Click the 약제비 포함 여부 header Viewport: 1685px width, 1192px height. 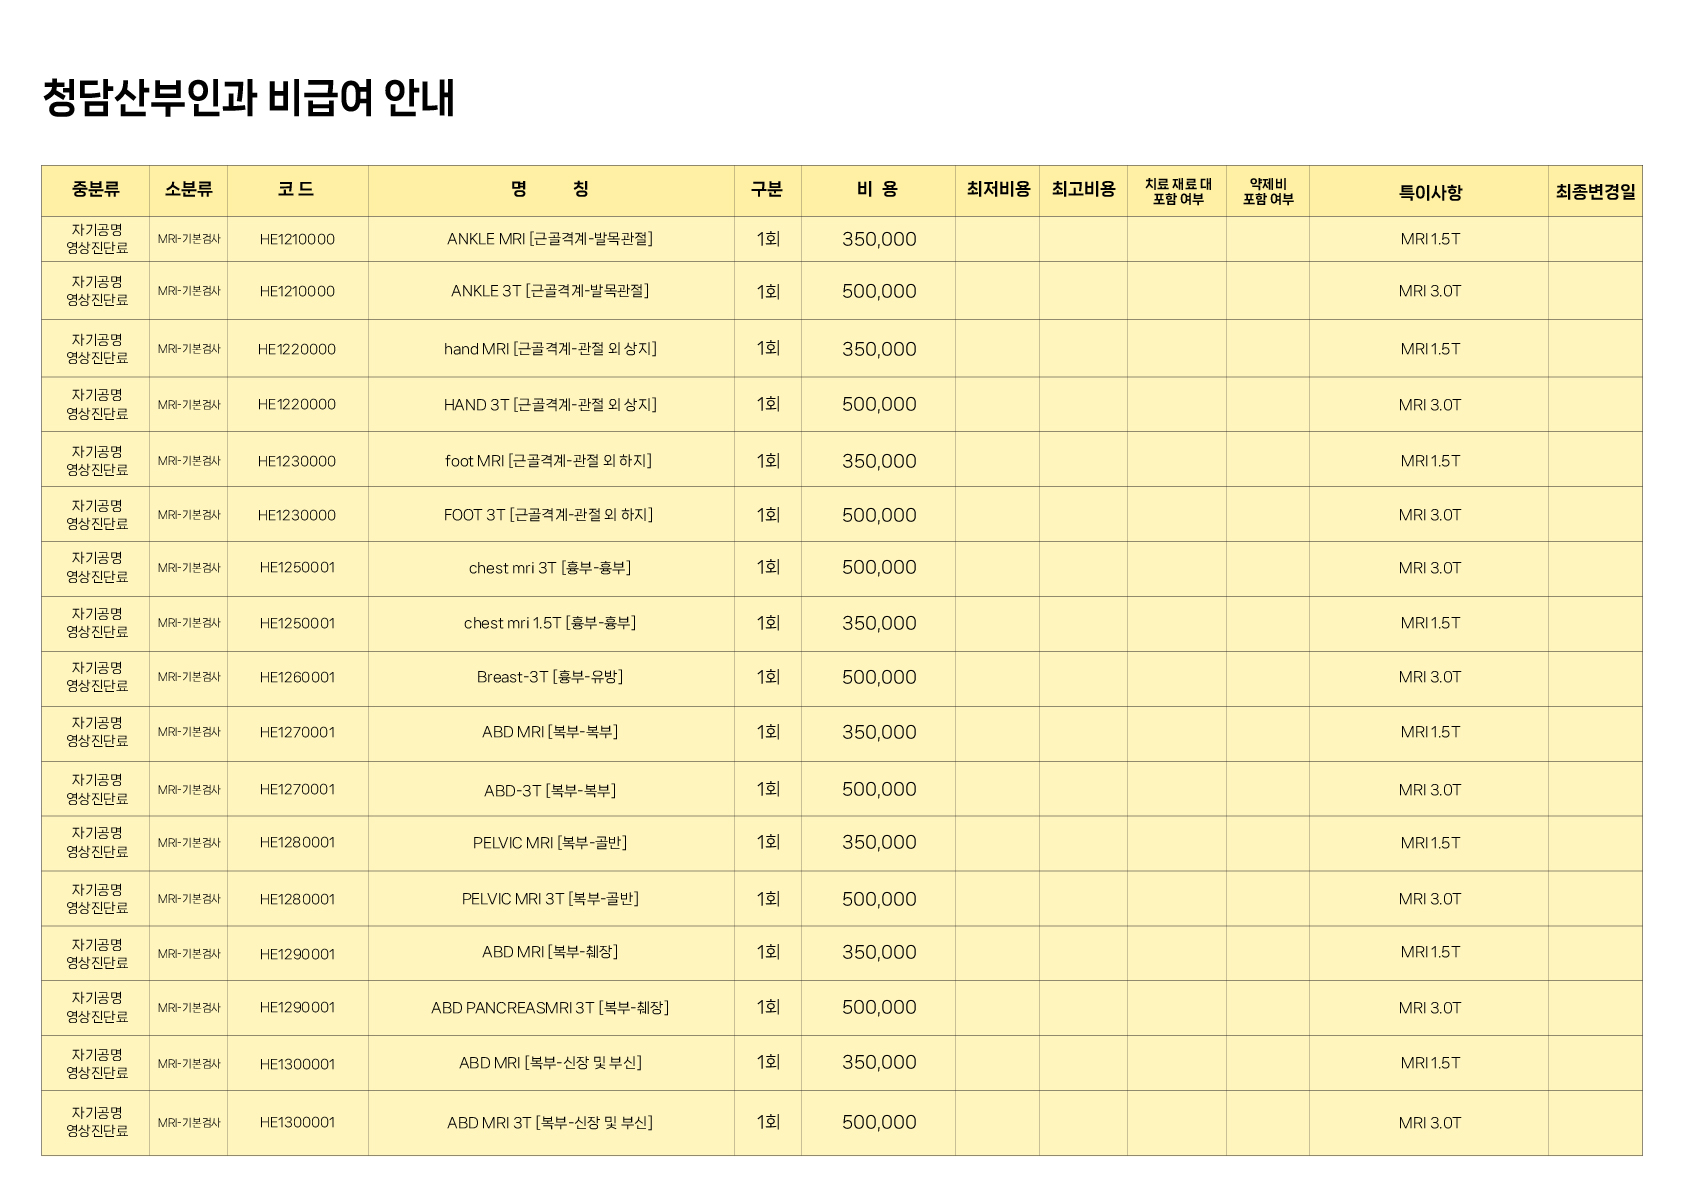pyautogui.click(x=1268, y=191)
